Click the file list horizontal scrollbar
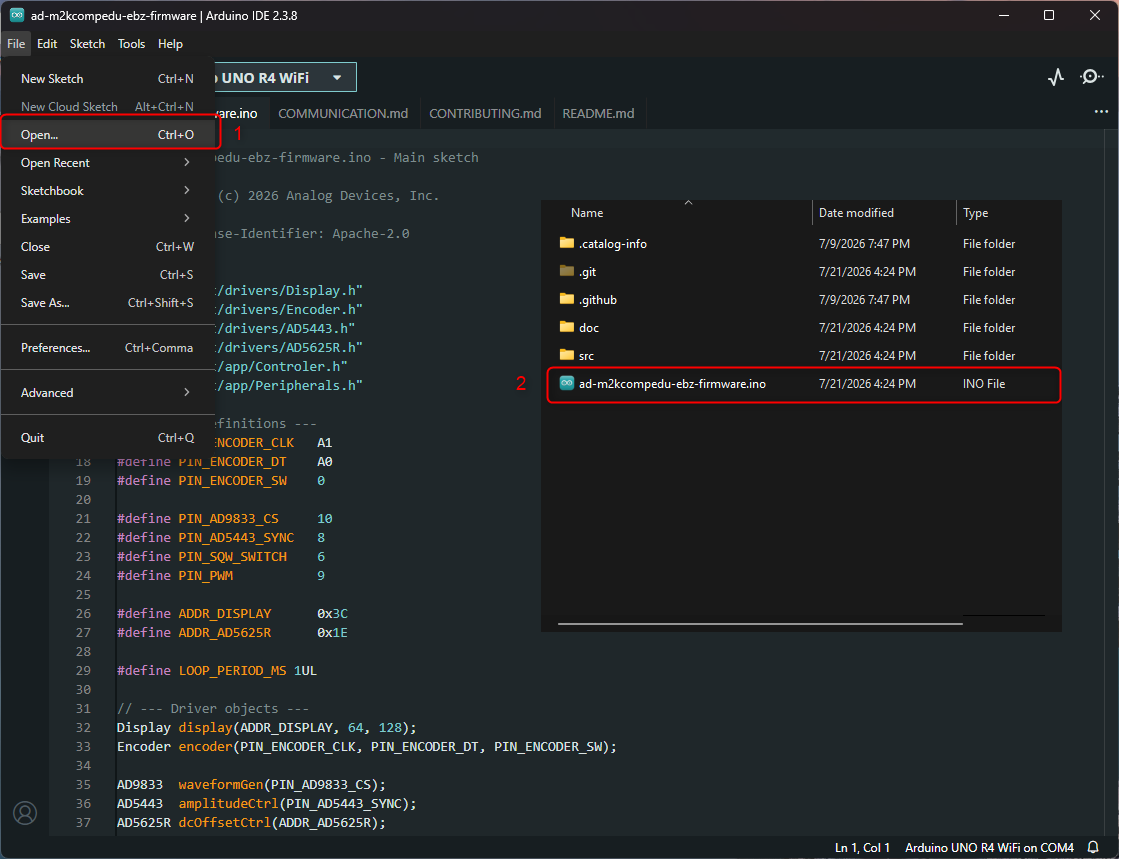 coord(760,623)
